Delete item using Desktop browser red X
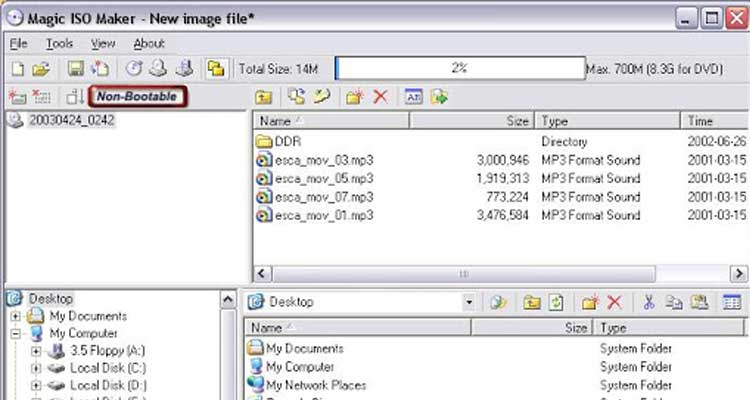 (615, 302)
